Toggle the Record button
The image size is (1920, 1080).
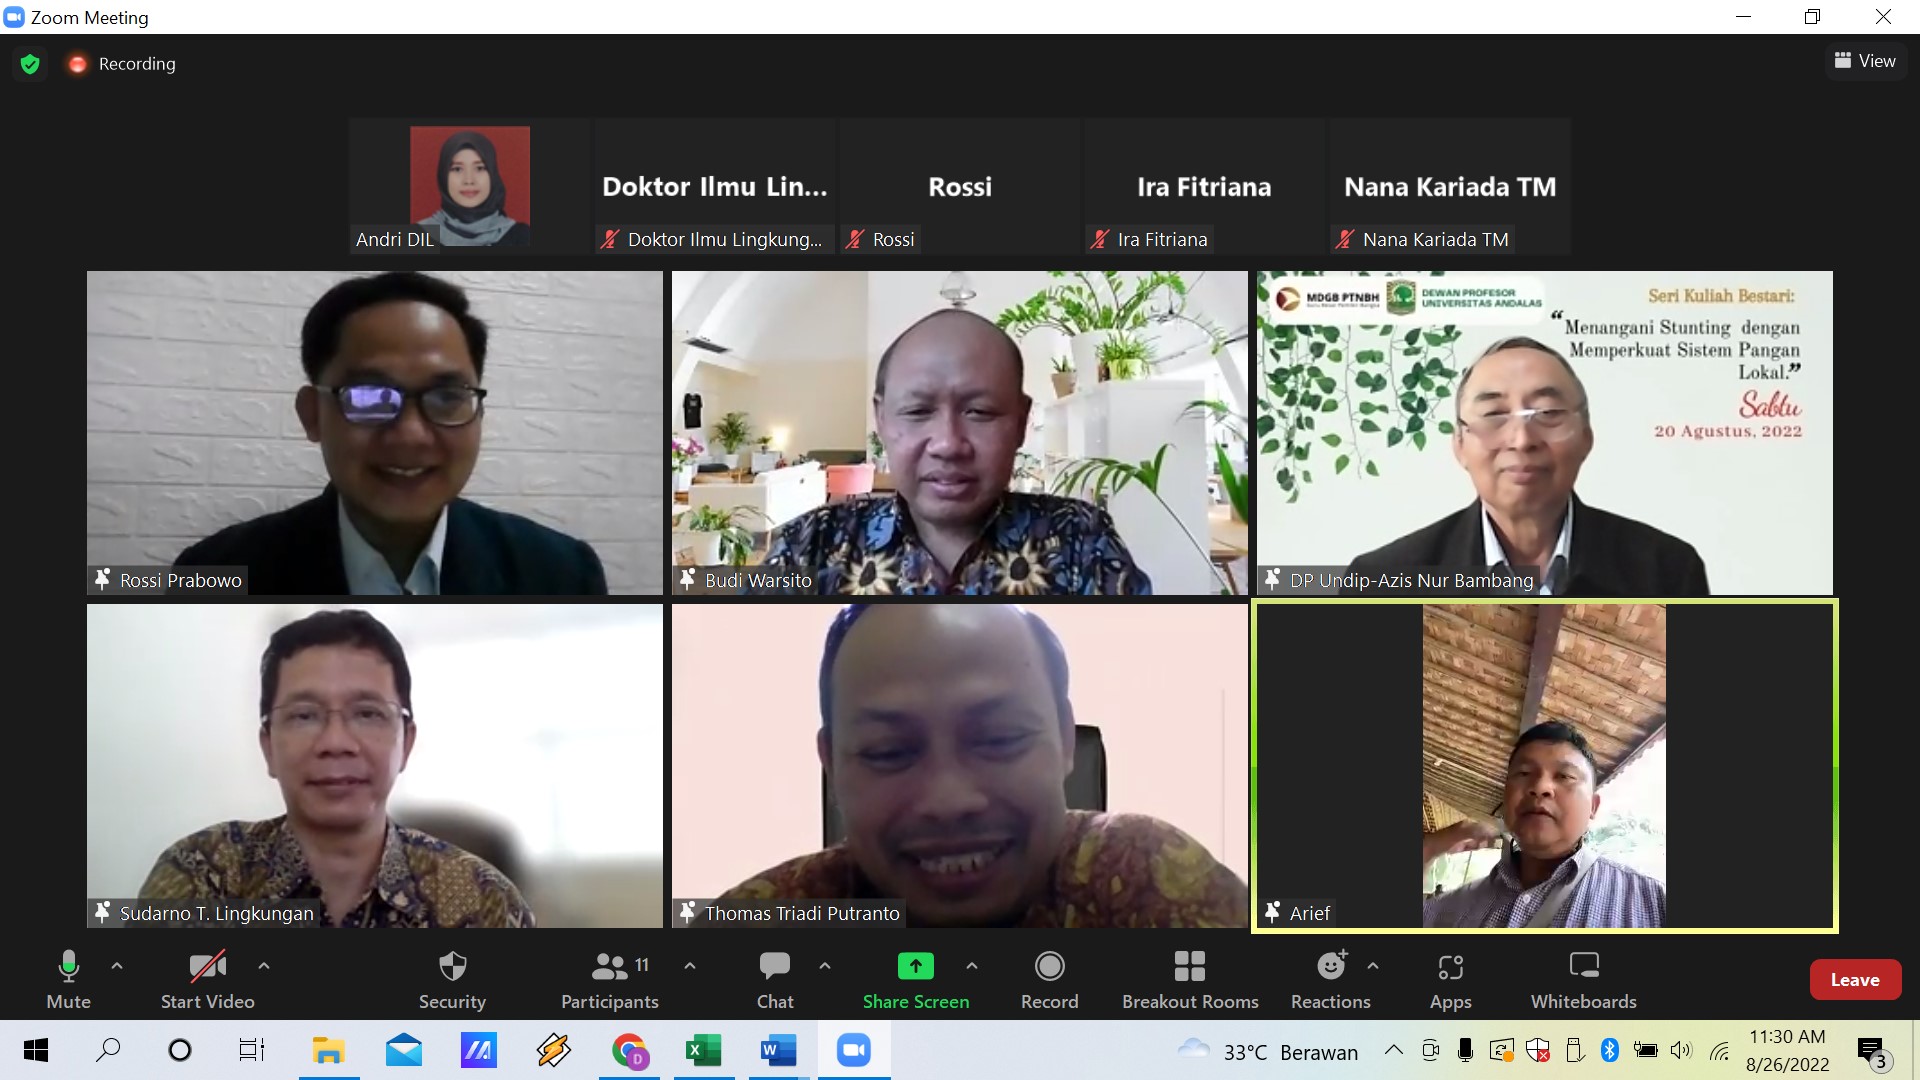click(1049, 979)
